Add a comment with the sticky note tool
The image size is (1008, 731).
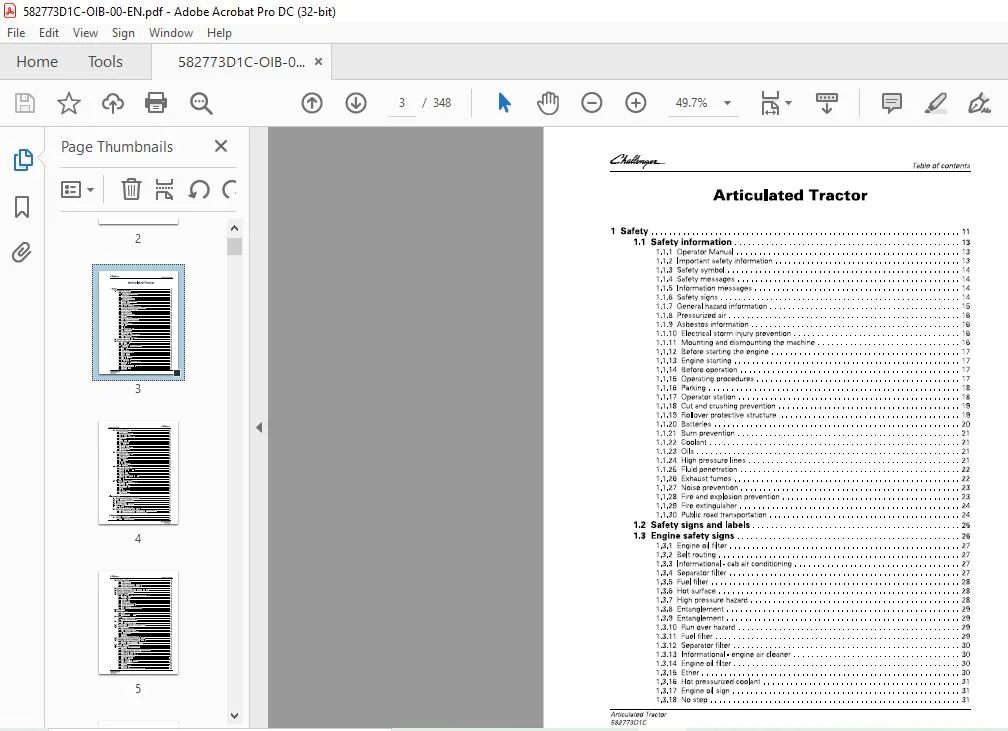pyautogui.click(x=892, y=103)
